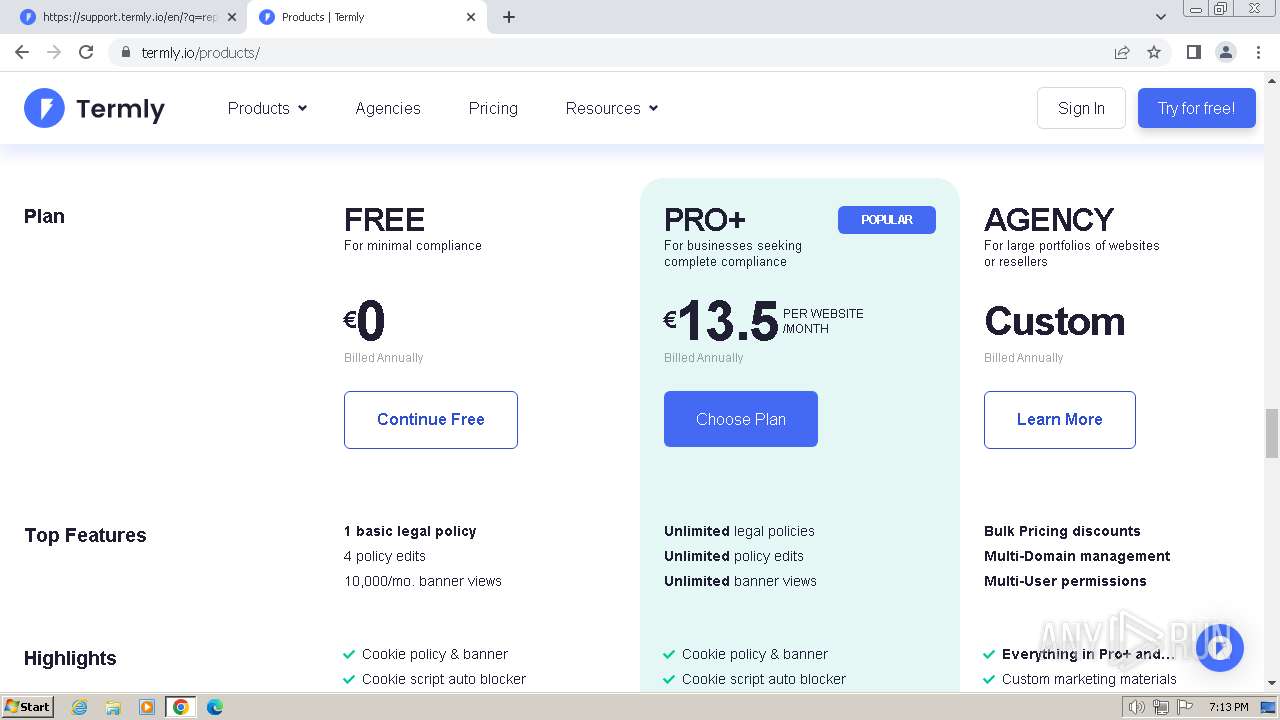Screen dimensions: 1280x720
Task: Click Choose Plan under PRO+
Action: point(741,419)
